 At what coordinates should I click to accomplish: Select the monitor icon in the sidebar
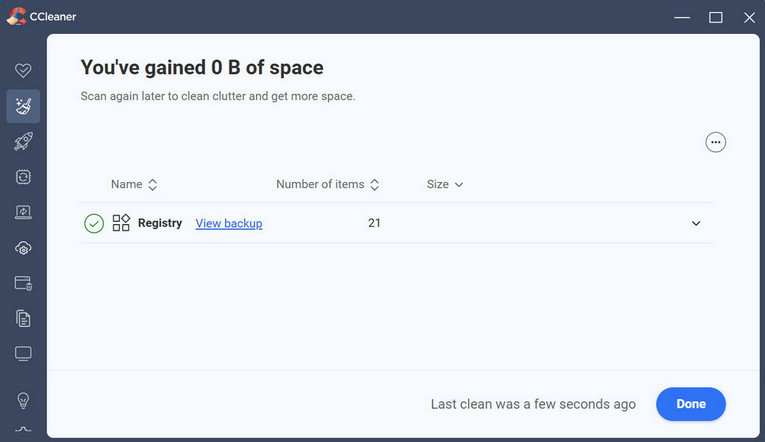23,354
